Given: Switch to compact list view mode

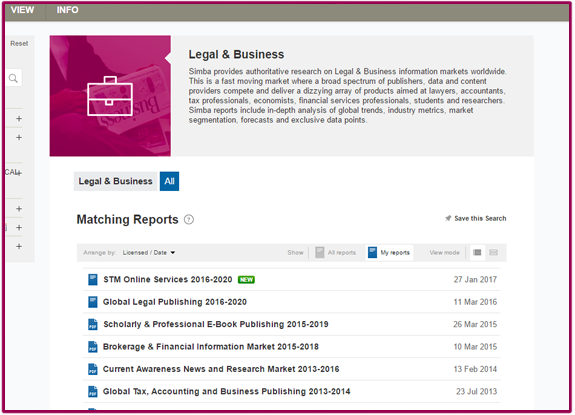Looking at the screenshot, I should click(x=477, y=253).
